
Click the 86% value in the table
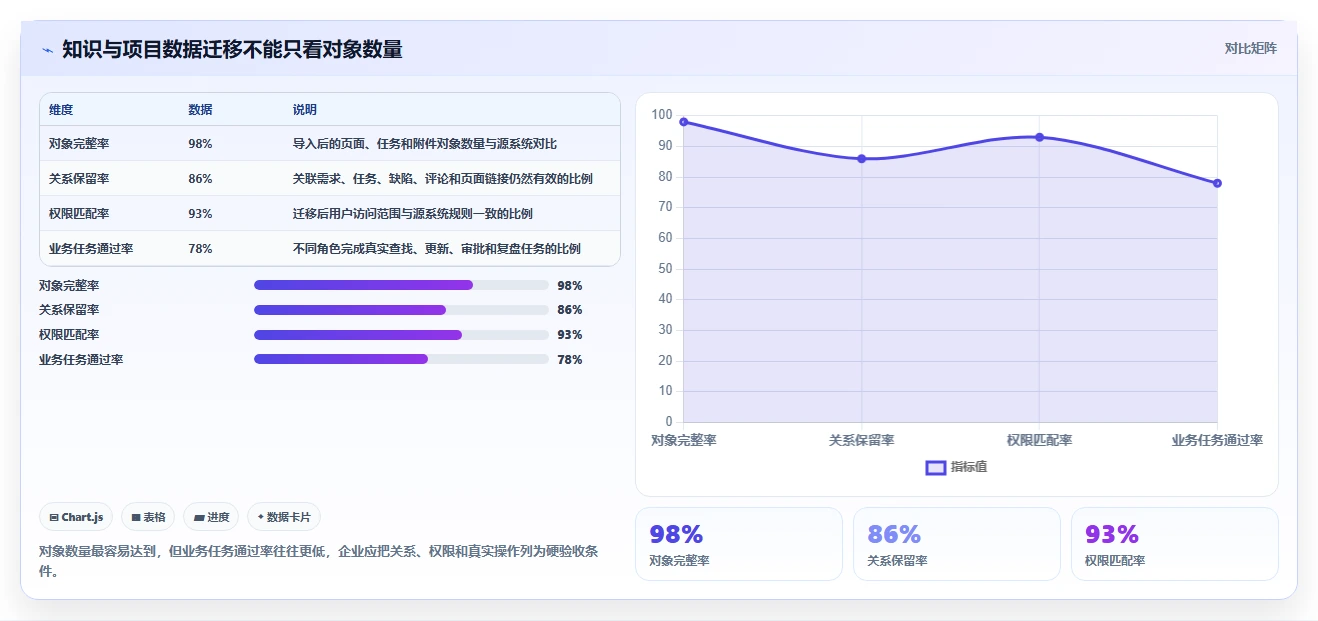point(200,179)
